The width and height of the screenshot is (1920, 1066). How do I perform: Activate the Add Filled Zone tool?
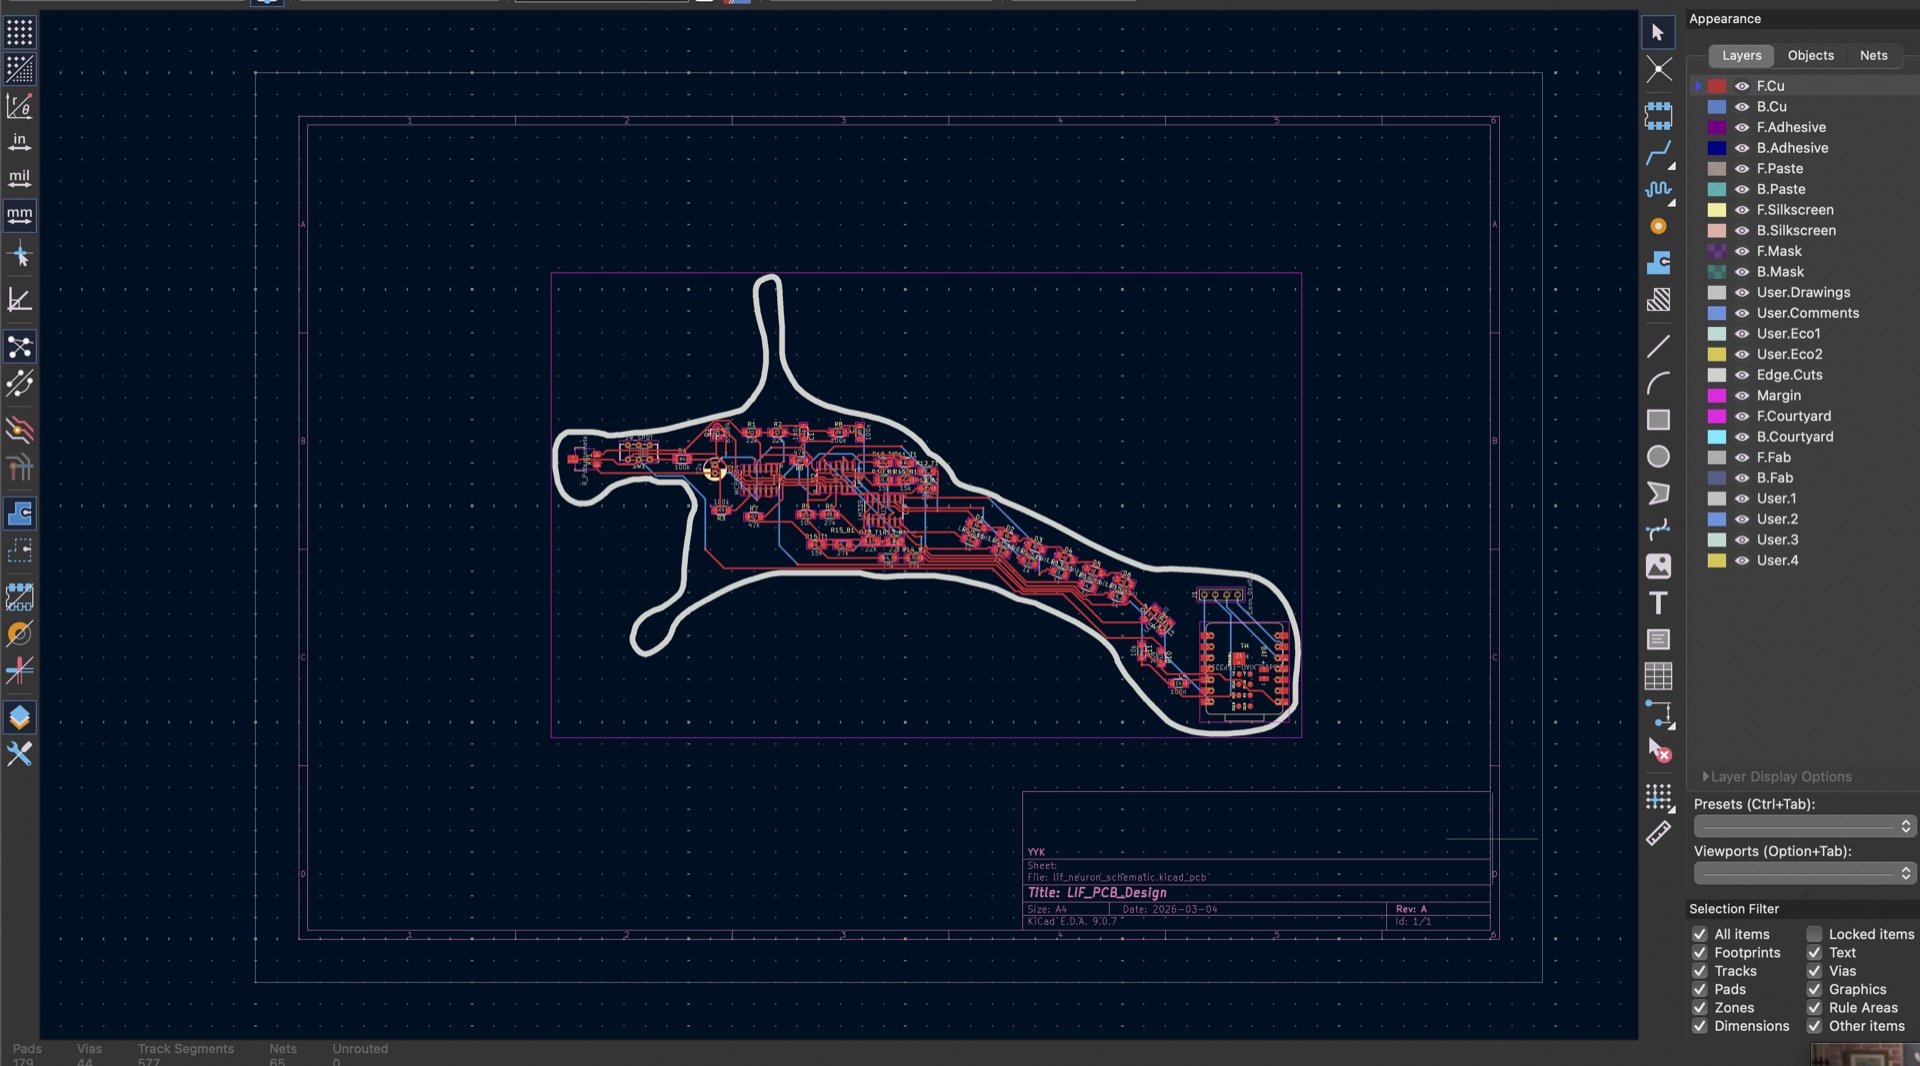tap(1659, 263)
